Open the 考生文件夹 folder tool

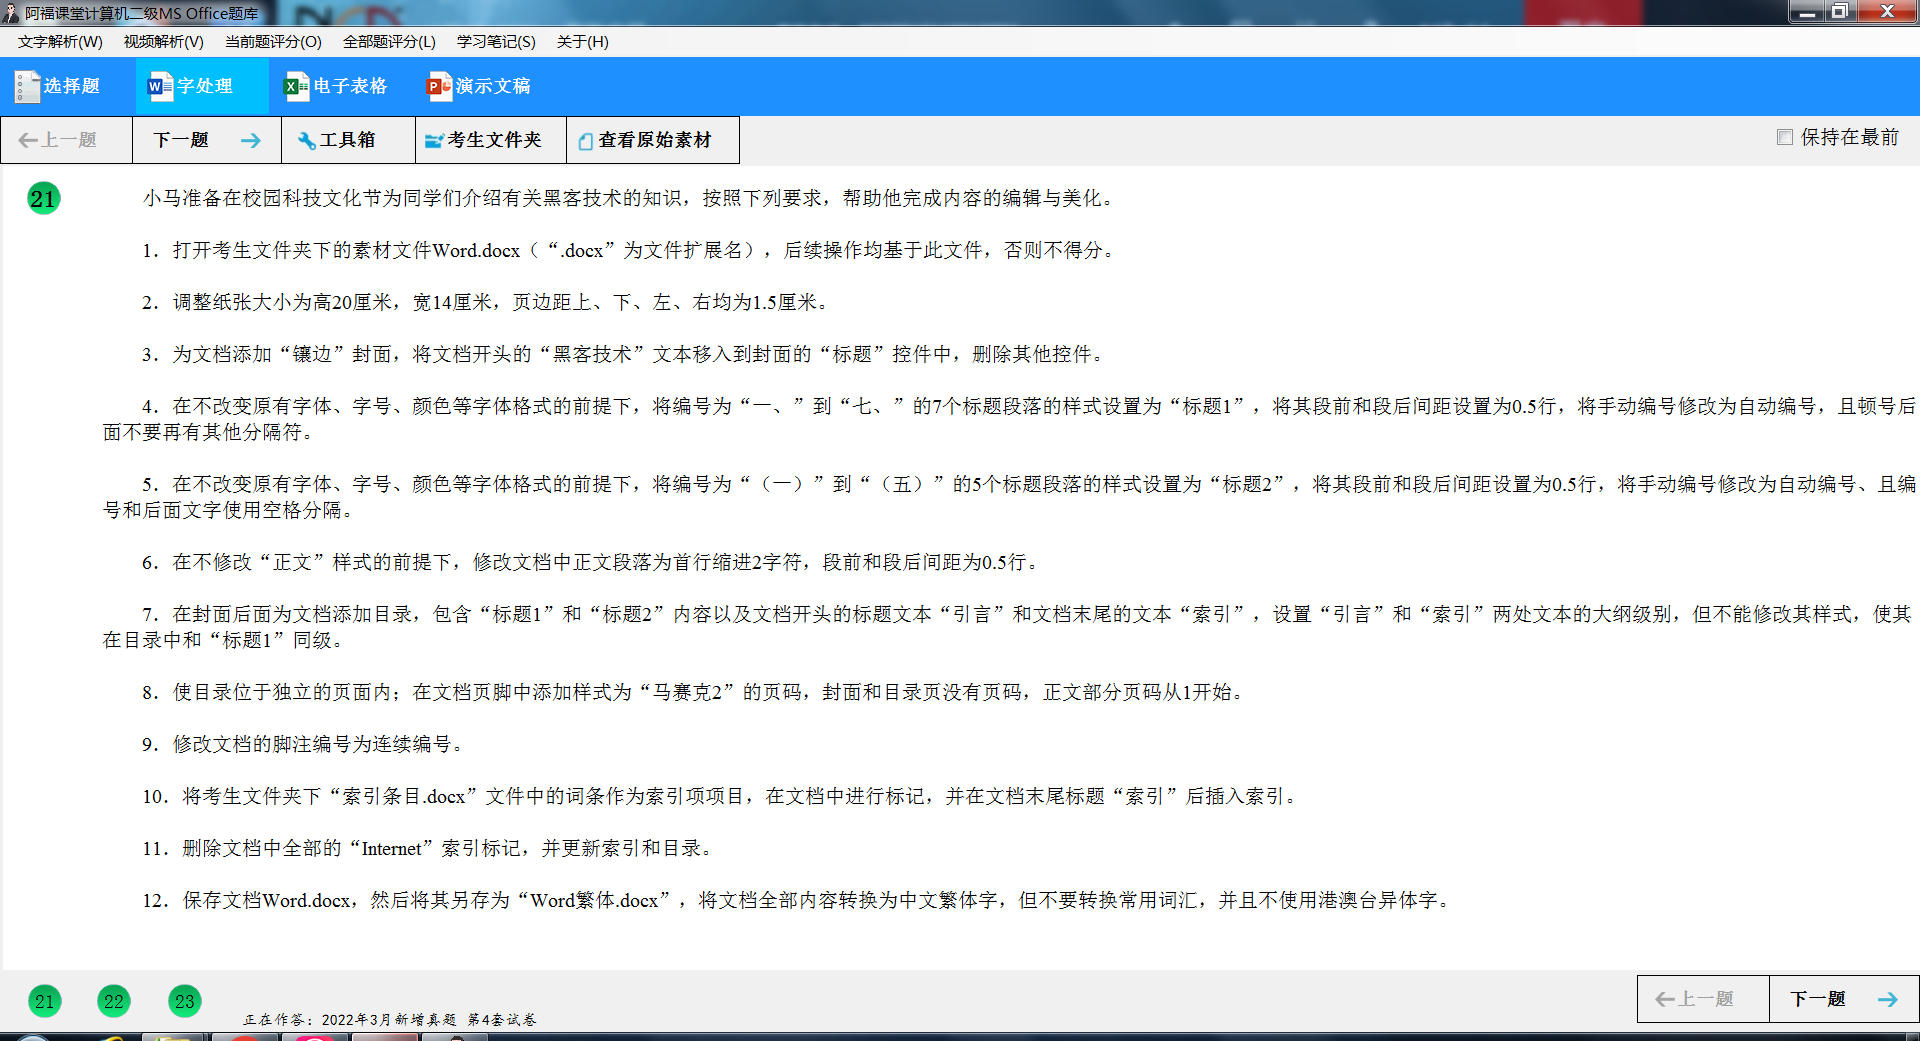pos(489,139)
